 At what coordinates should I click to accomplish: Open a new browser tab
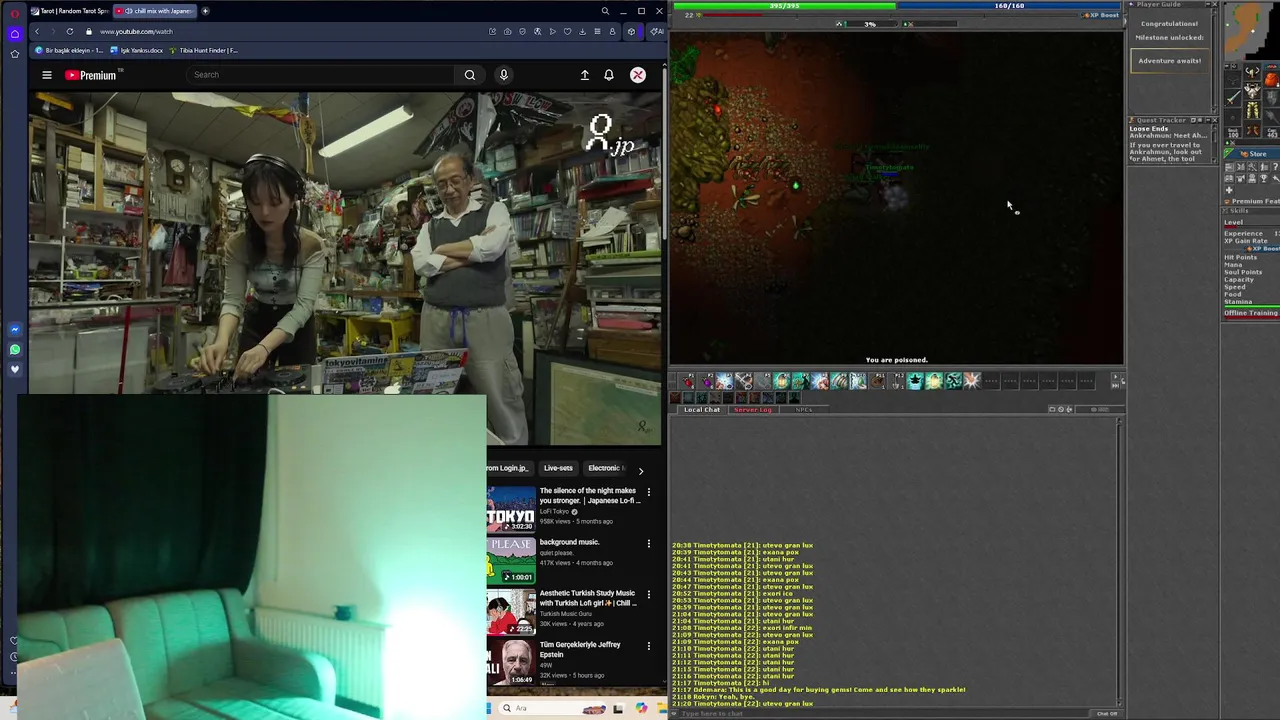[205, 11]
